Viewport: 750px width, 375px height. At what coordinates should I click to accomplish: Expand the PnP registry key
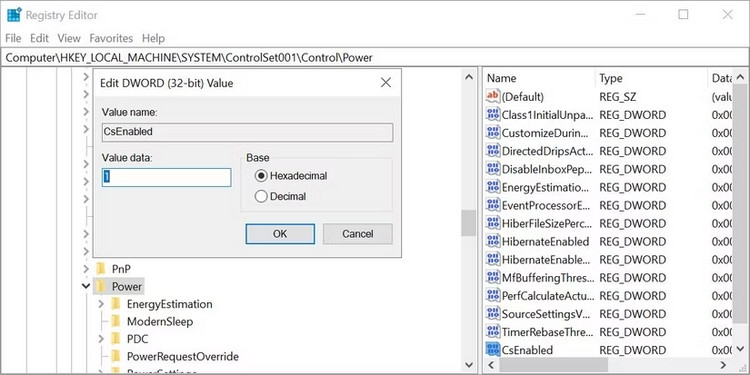click(x=86, y=269)
